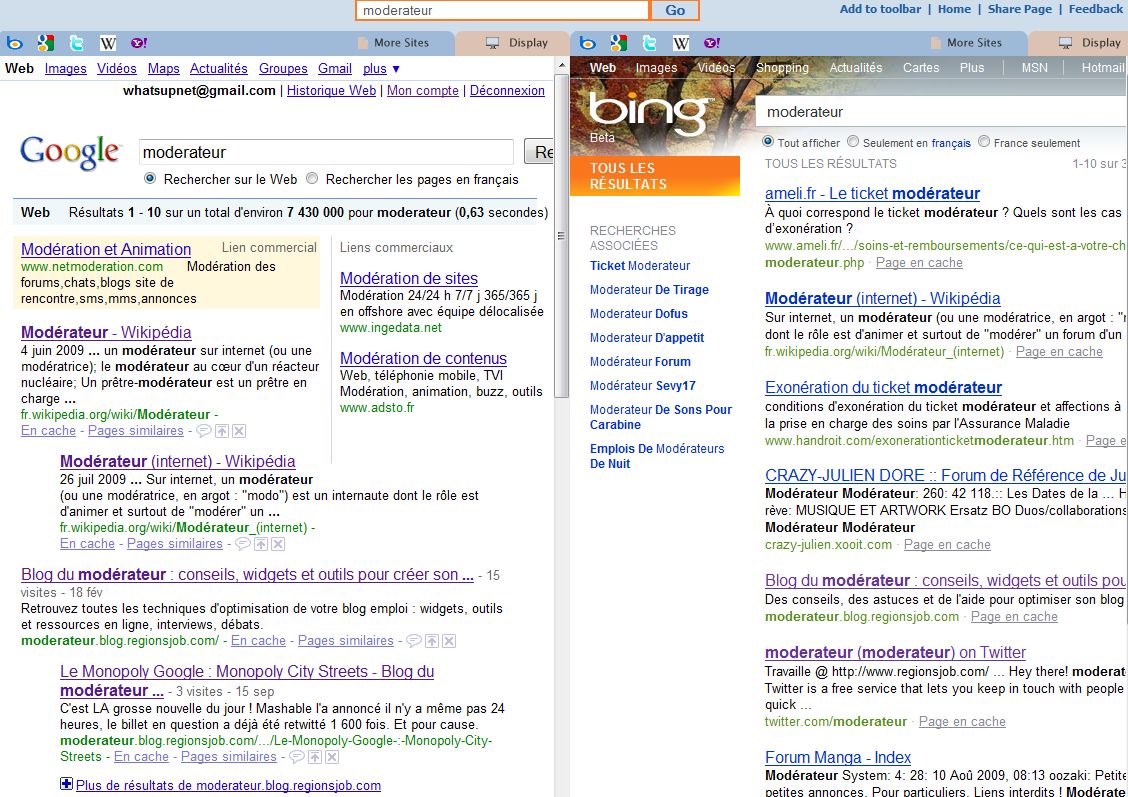
Task: Select Bing's 'Seulement en français' radio
Action: (x=853, y=142)
